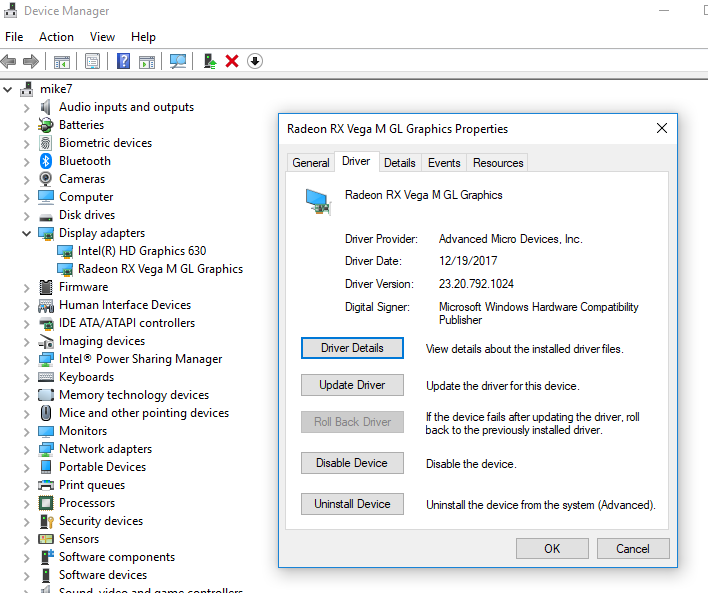This screenshot has height=593, width=708.
Task: Expand the Audio inputs and outputs category
Action: click(x=26, y=107)
